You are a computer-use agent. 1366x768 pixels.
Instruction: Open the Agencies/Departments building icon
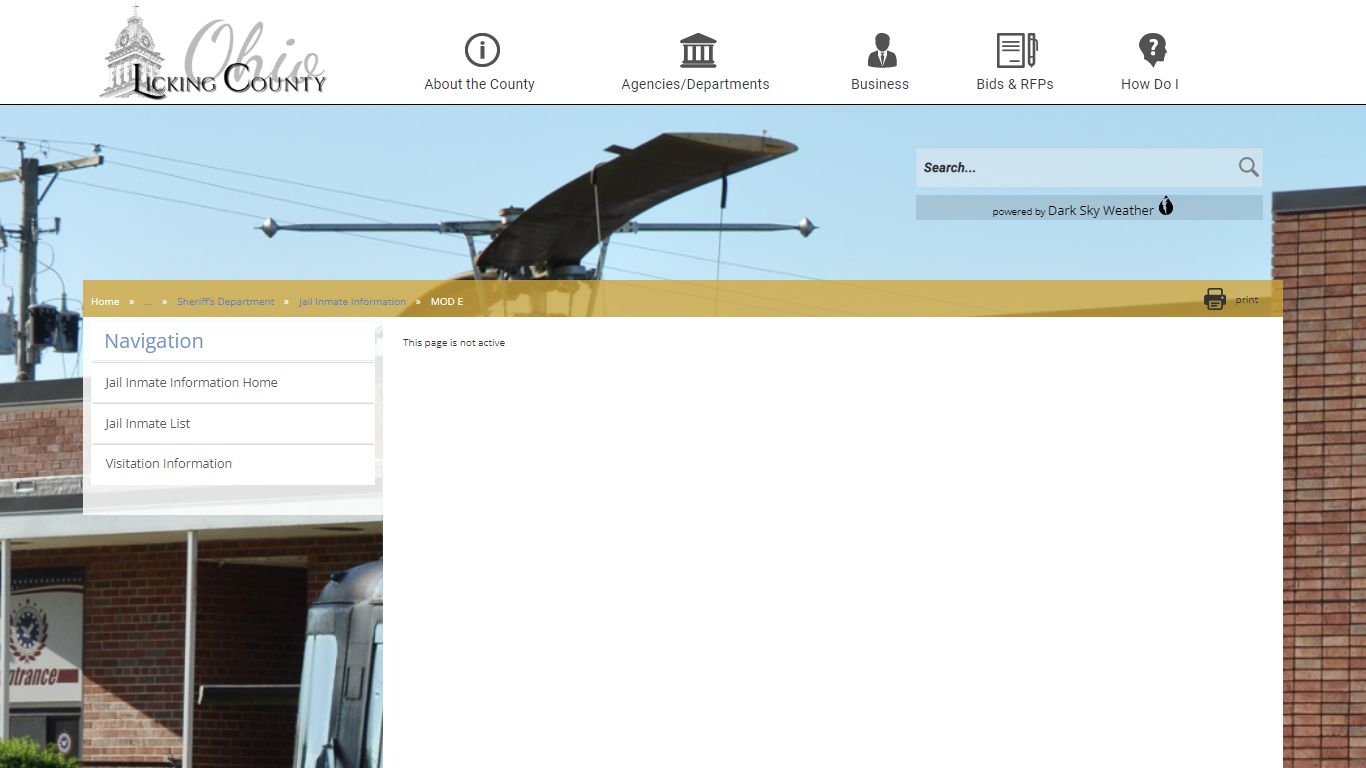click(x=697, y=50)
